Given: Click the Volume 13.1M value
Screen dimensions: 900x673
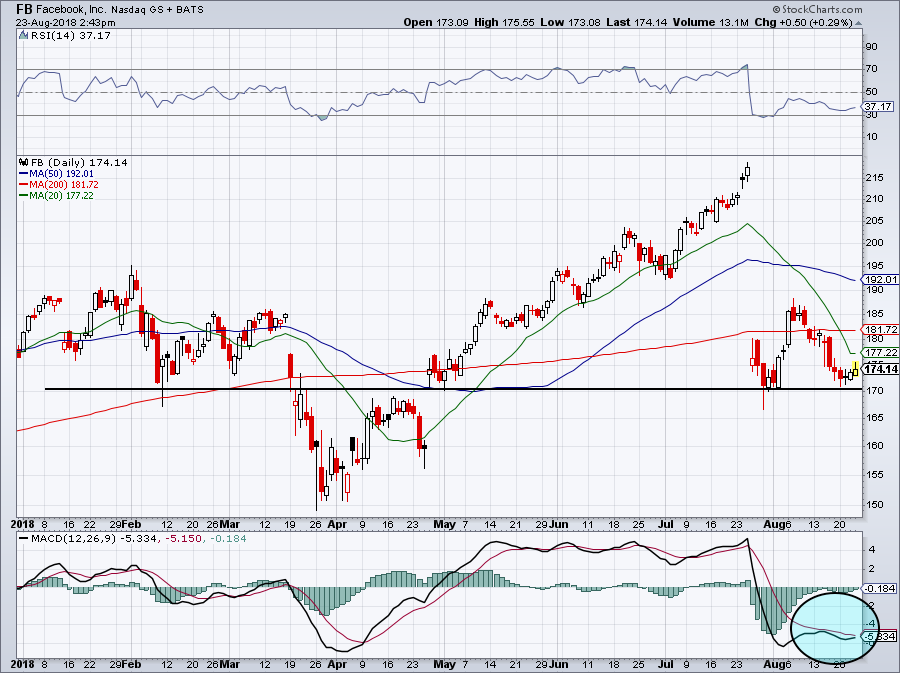Looking at the screenshot, I should point(711,22).
